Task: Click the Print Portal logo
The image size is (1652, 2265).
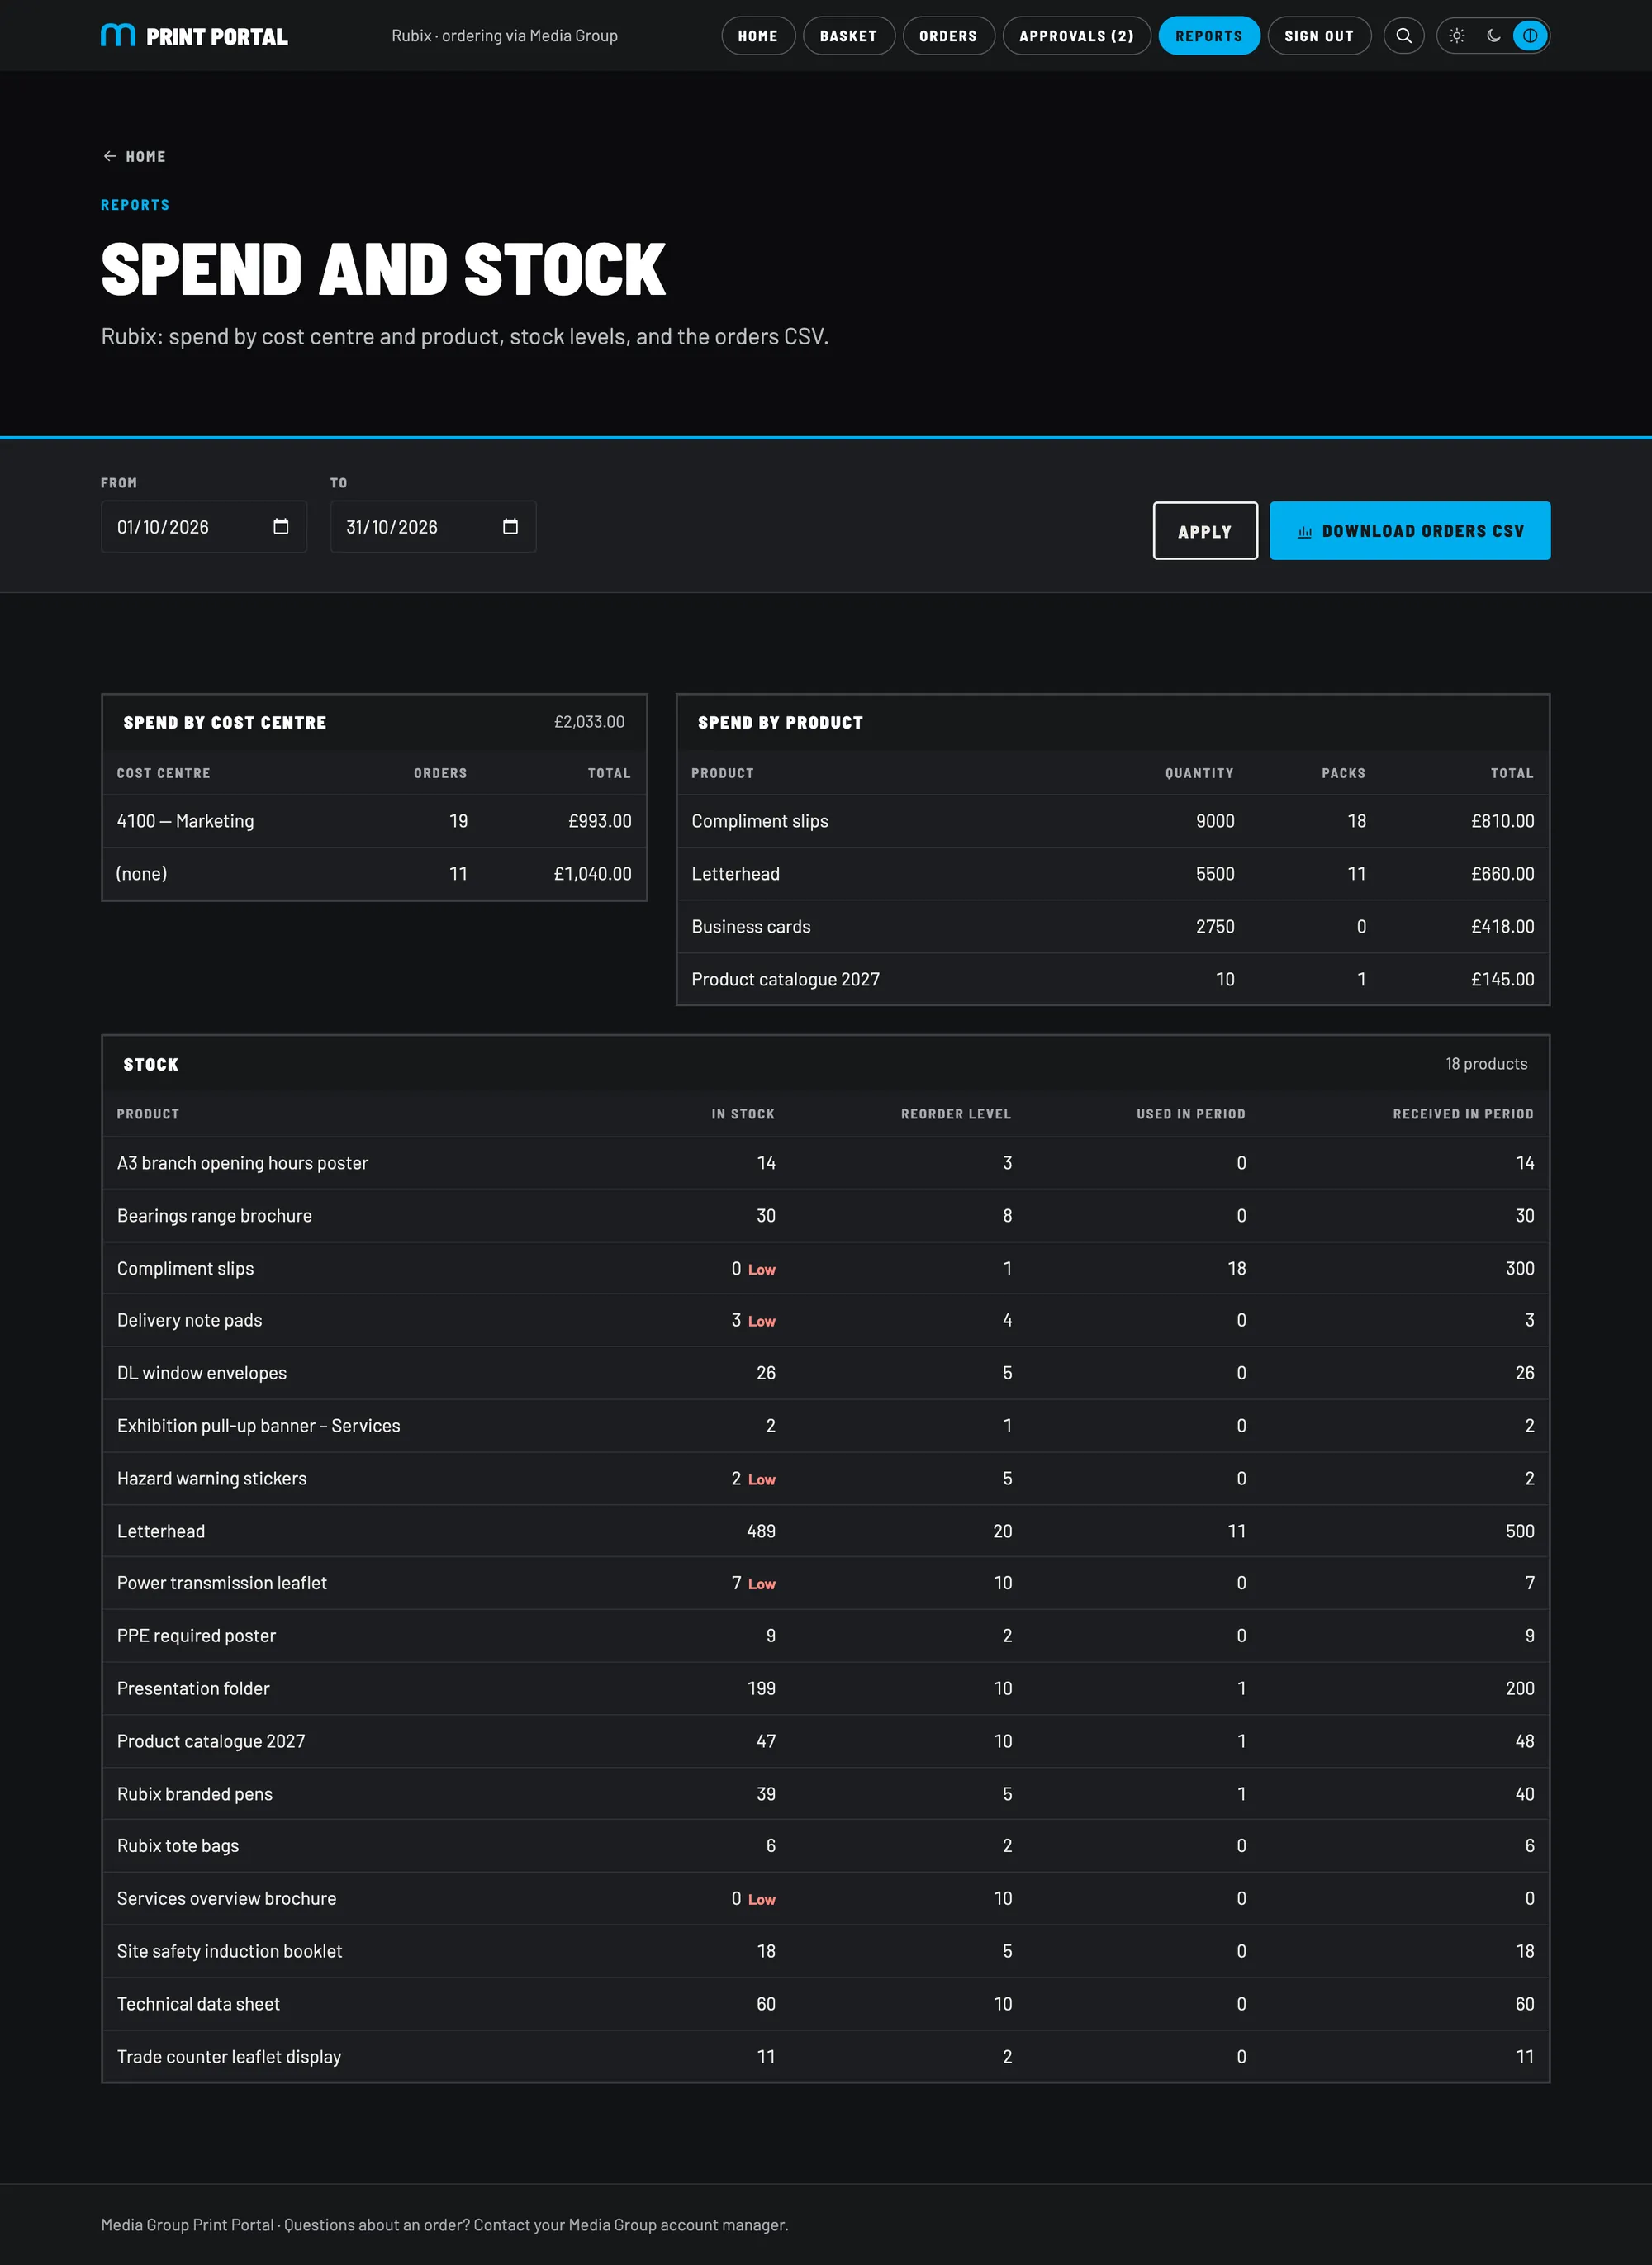Action: (194, 36)
